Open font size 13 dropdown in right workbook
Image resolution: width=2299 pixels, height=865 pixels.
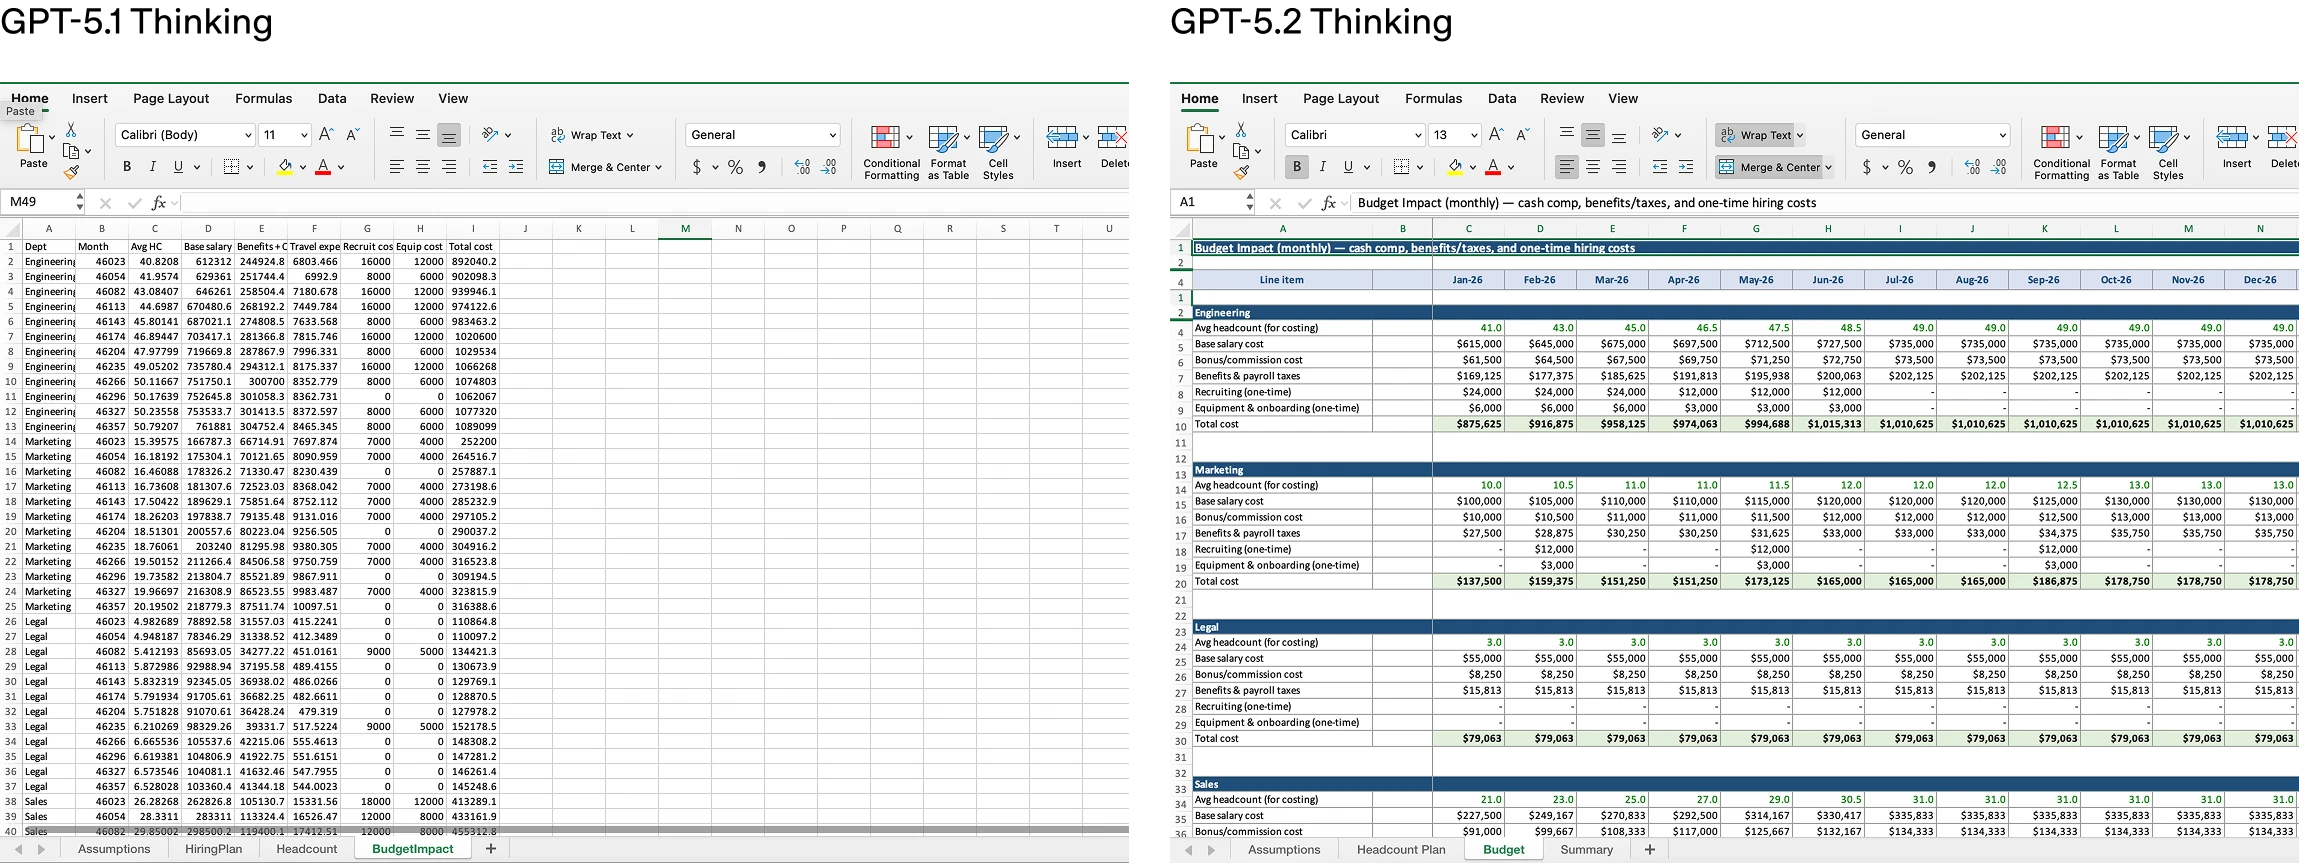coord(1474,135)
